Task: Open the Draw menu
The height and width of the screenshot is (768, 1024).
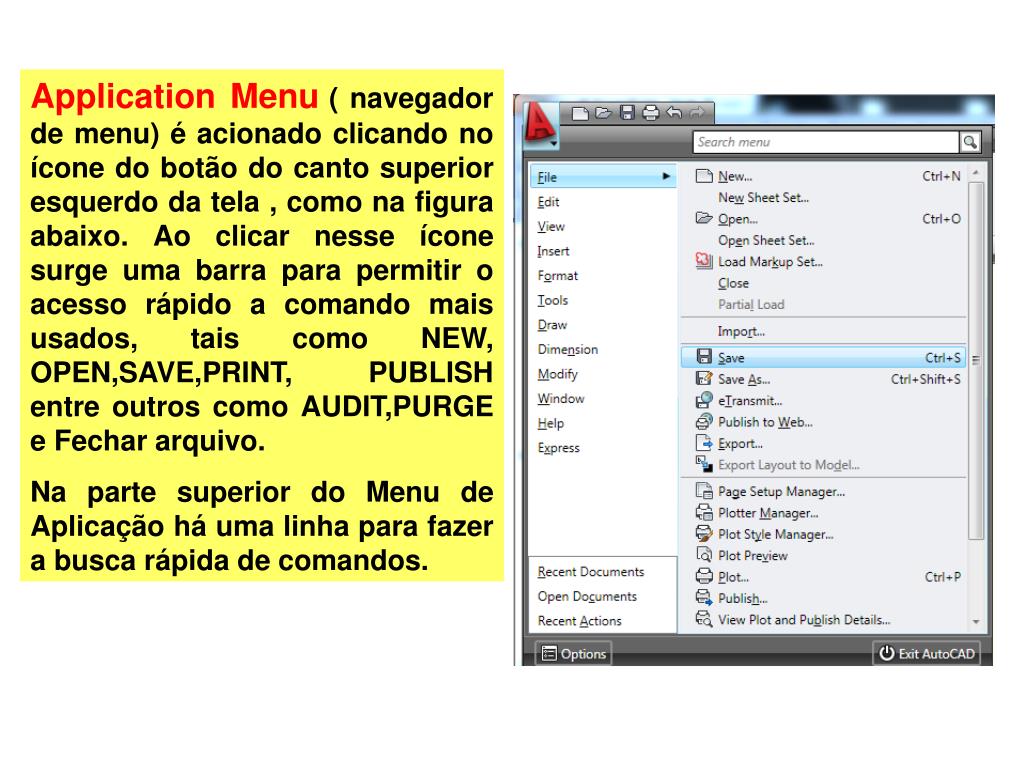Action: tap(552, 325)
